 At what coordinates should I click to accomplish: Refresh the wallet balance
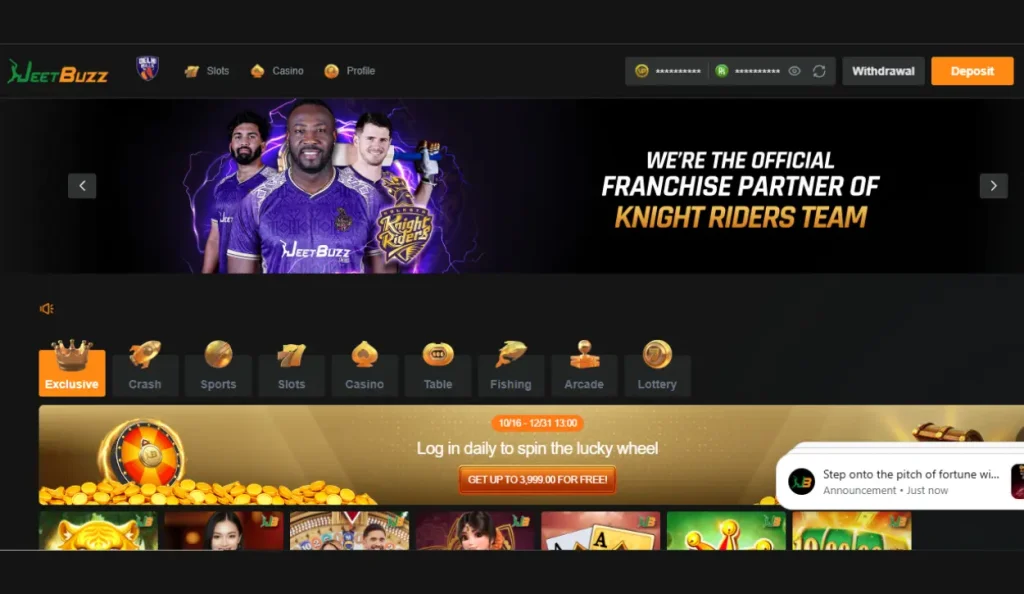(x=819, y=71)
